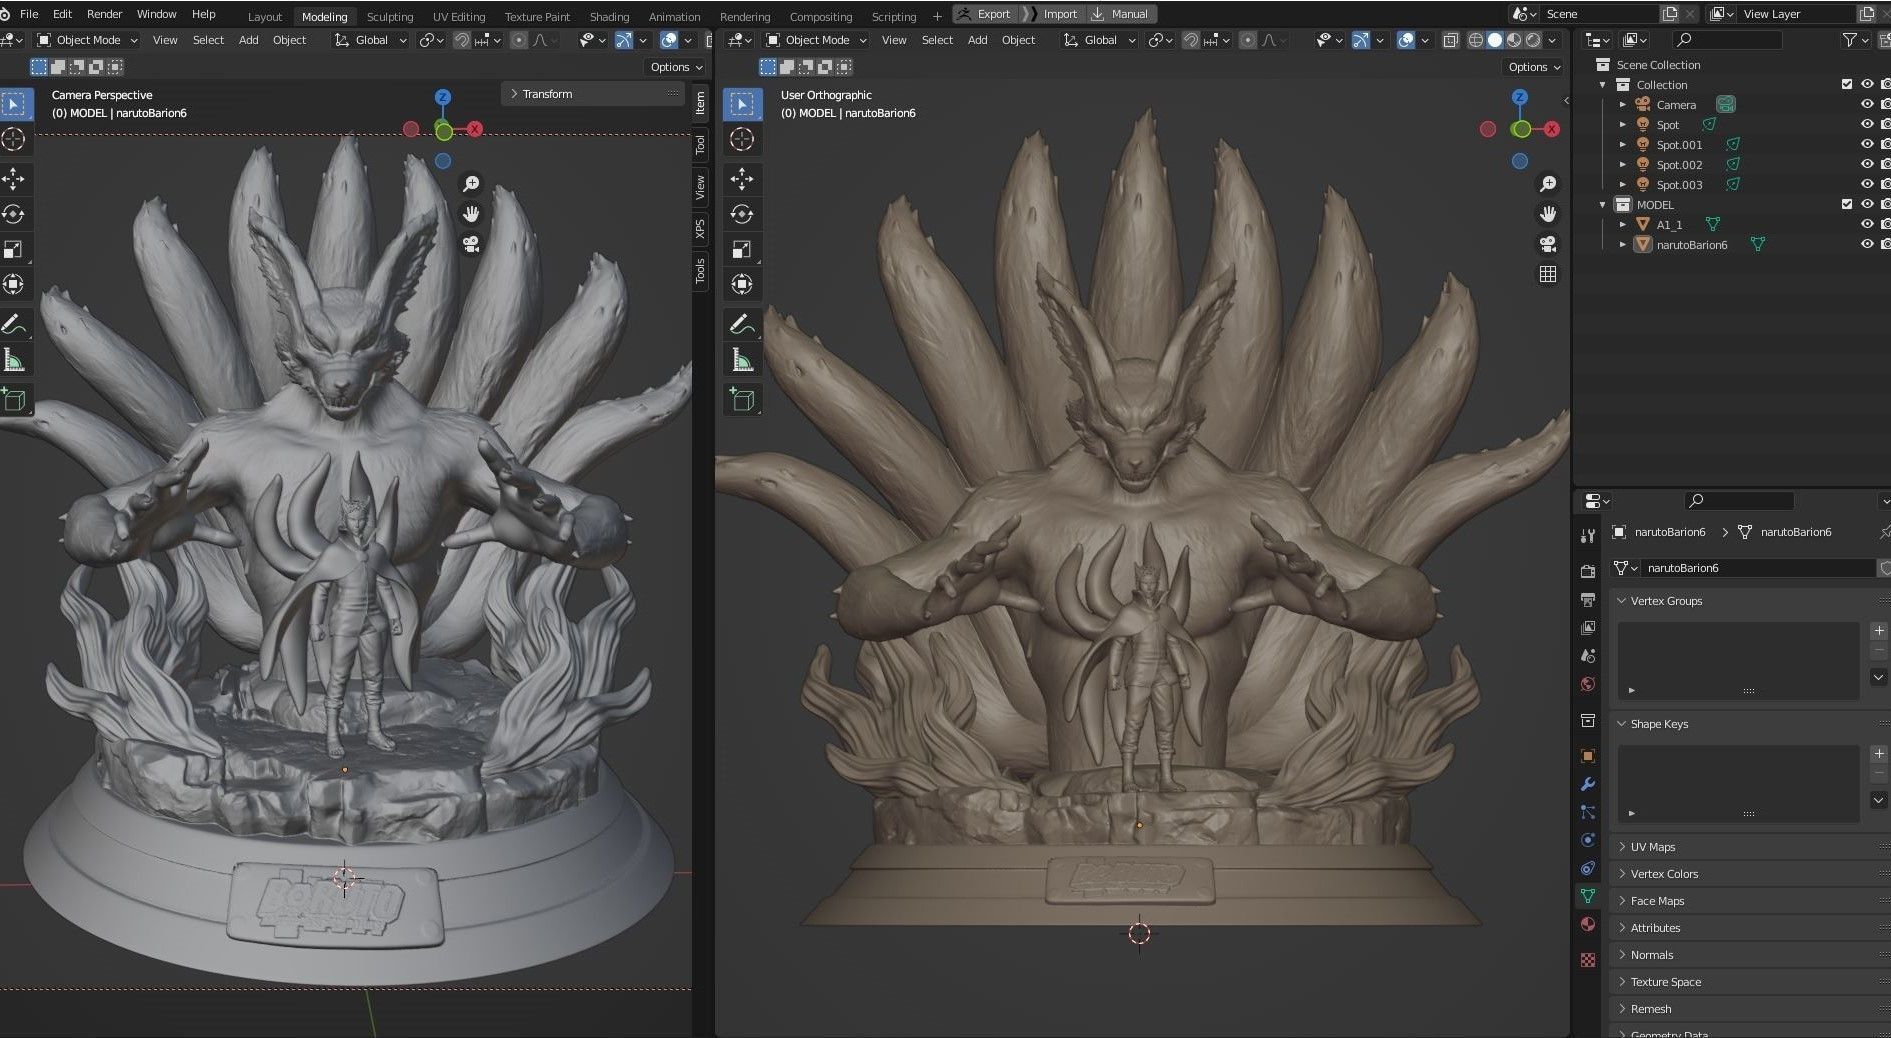1891x1038 pixels.
Task: Open the Tool properties tab
Action: pos(1588,536)
